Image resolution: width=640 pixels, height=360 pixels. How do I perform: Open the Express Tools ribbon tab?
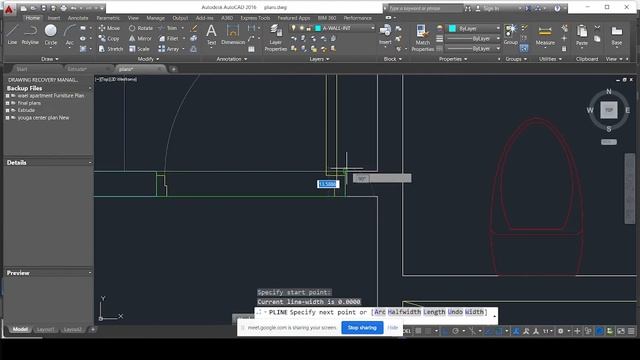point(255,18)
